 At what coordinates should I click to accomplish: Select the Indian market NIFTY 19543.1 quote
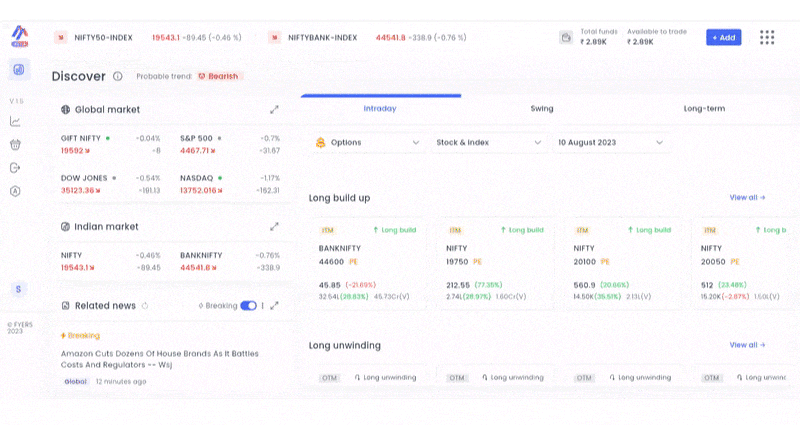111,261
